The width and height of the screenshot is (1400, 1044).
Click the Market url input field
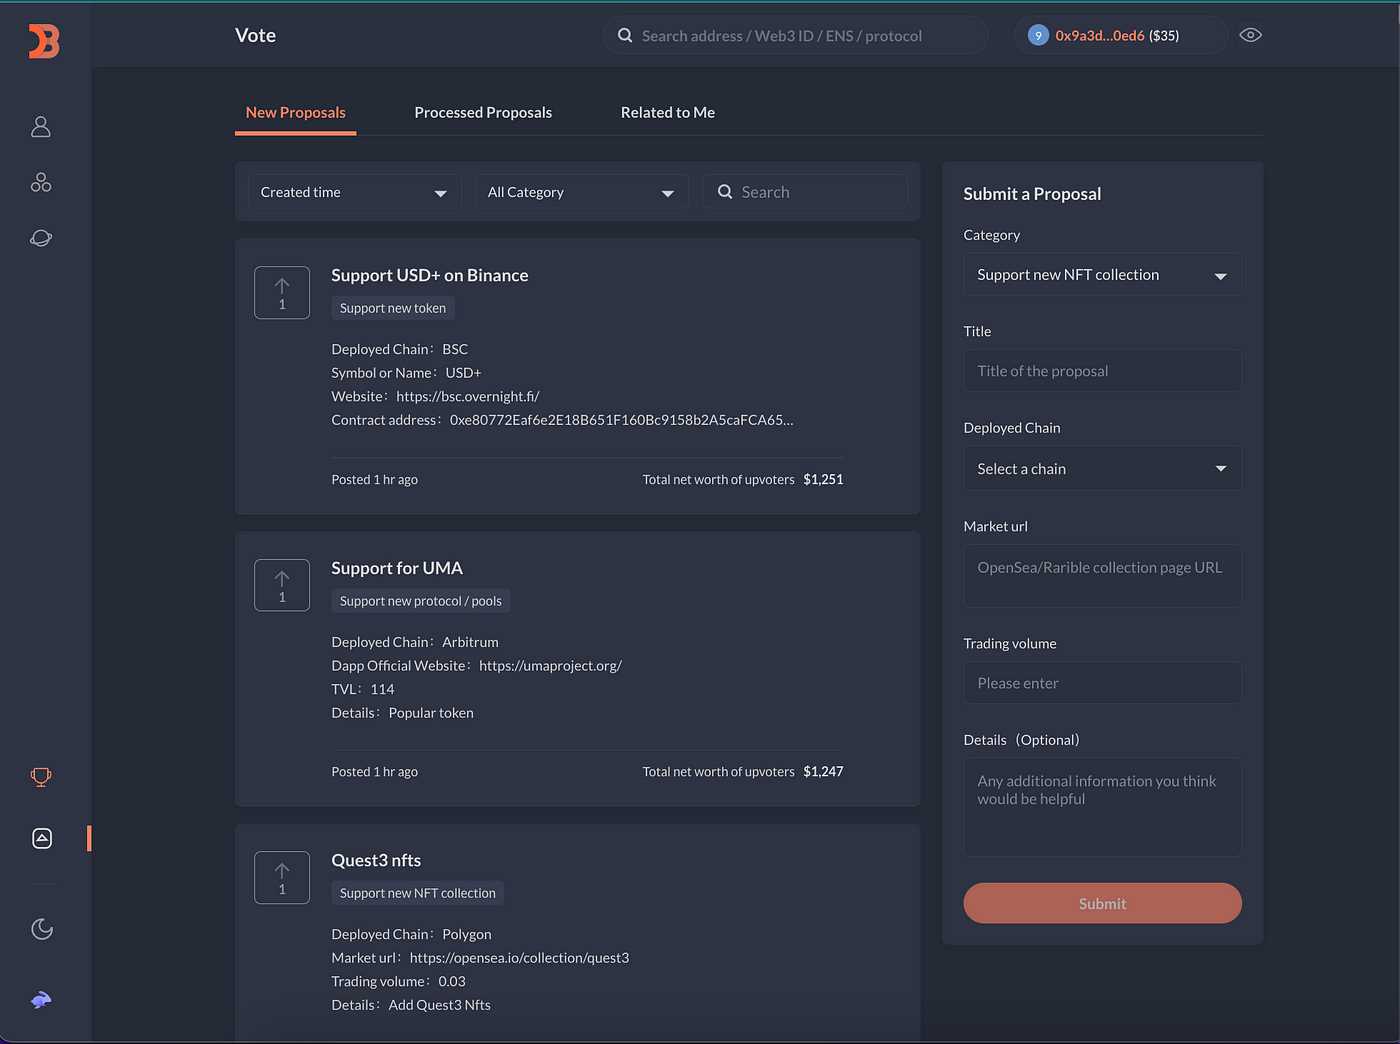click(x=1102, y=576)
